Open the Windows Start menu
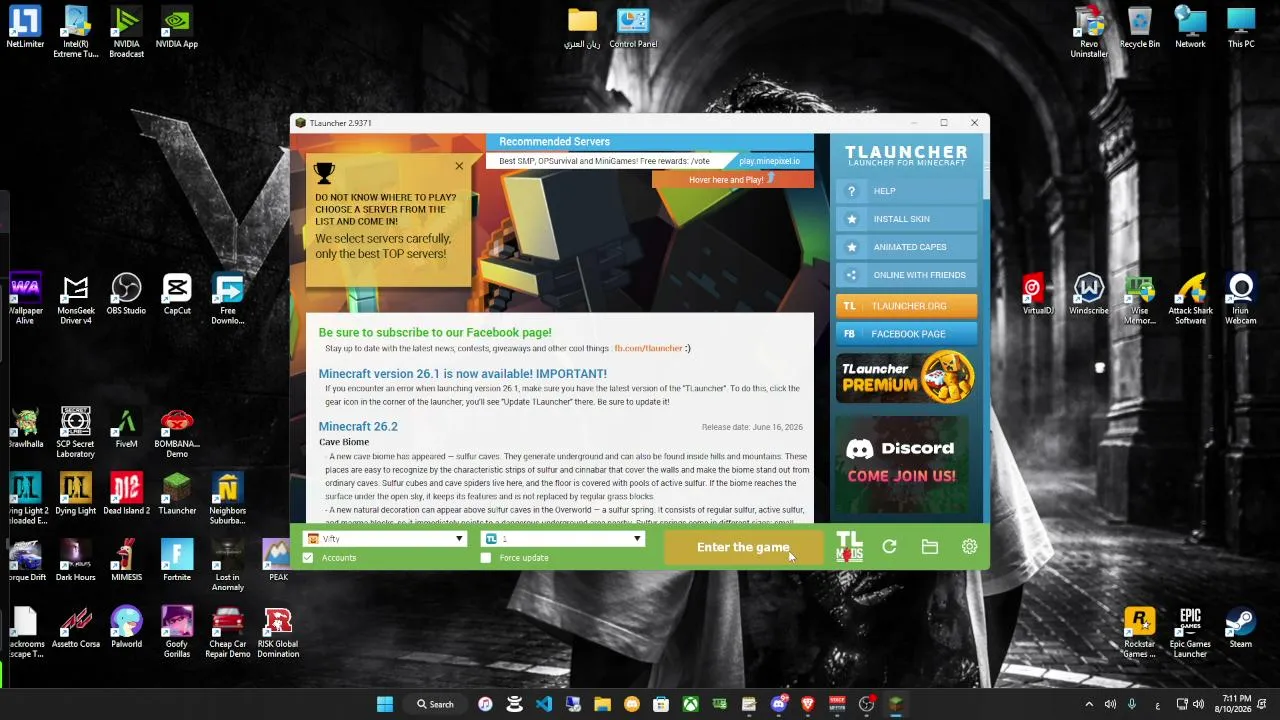Screen dimensions: 1280x720 click(x=385, y=704)
